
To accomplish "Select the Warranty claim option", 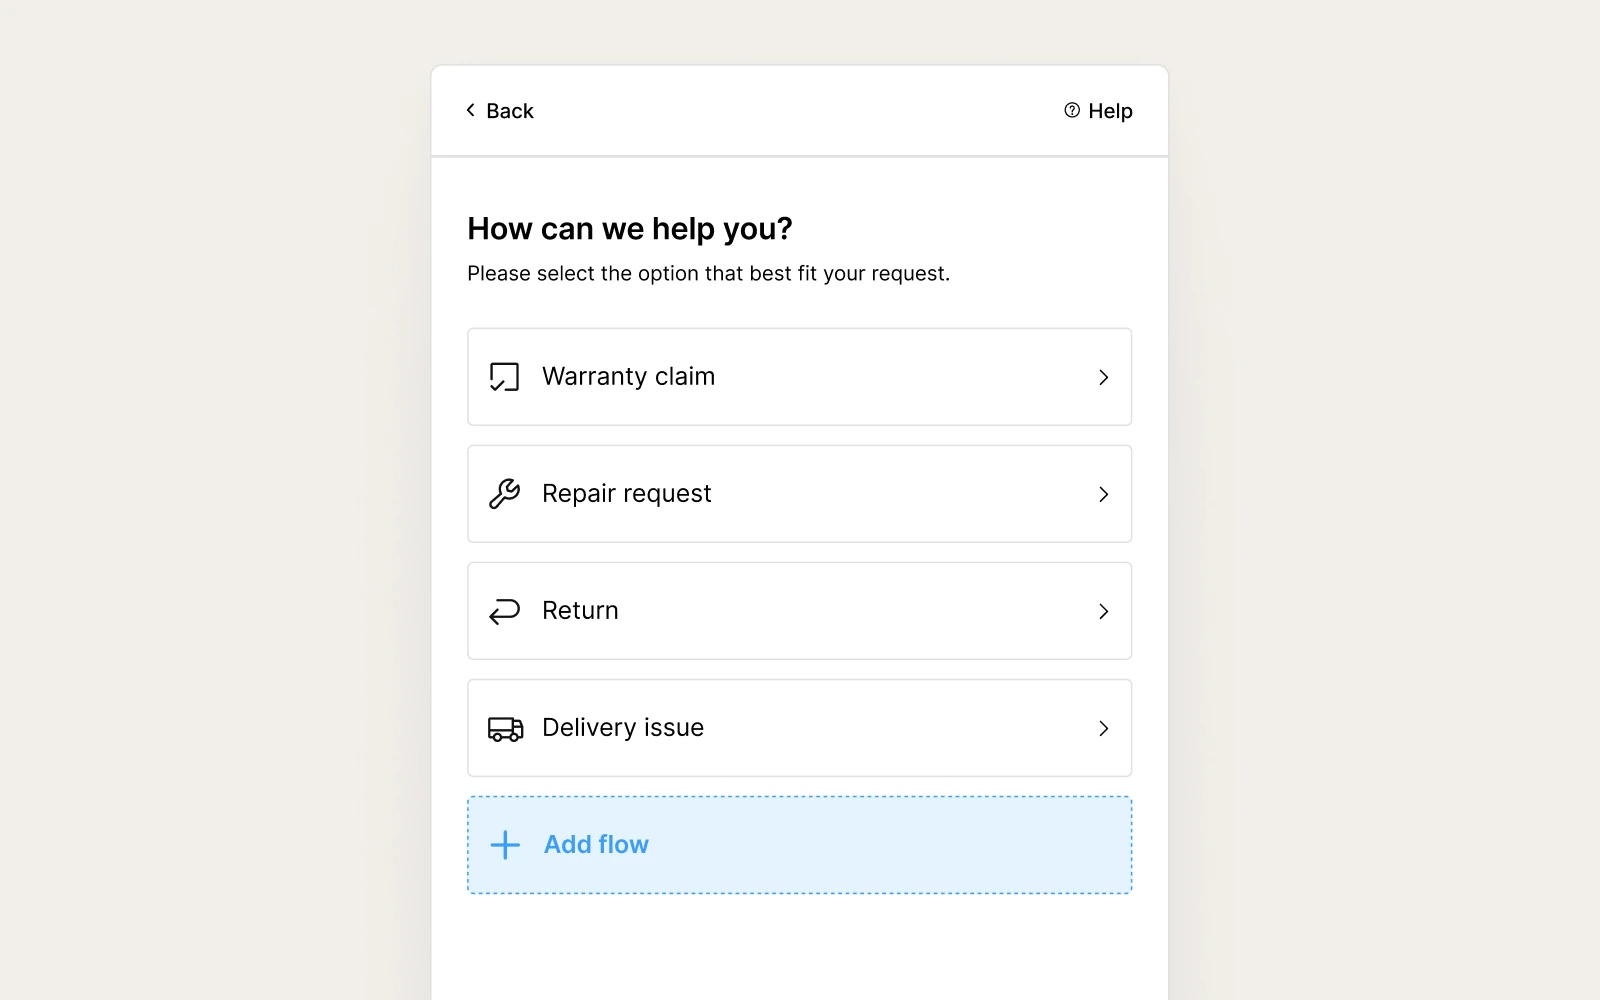I will (800, 377).
